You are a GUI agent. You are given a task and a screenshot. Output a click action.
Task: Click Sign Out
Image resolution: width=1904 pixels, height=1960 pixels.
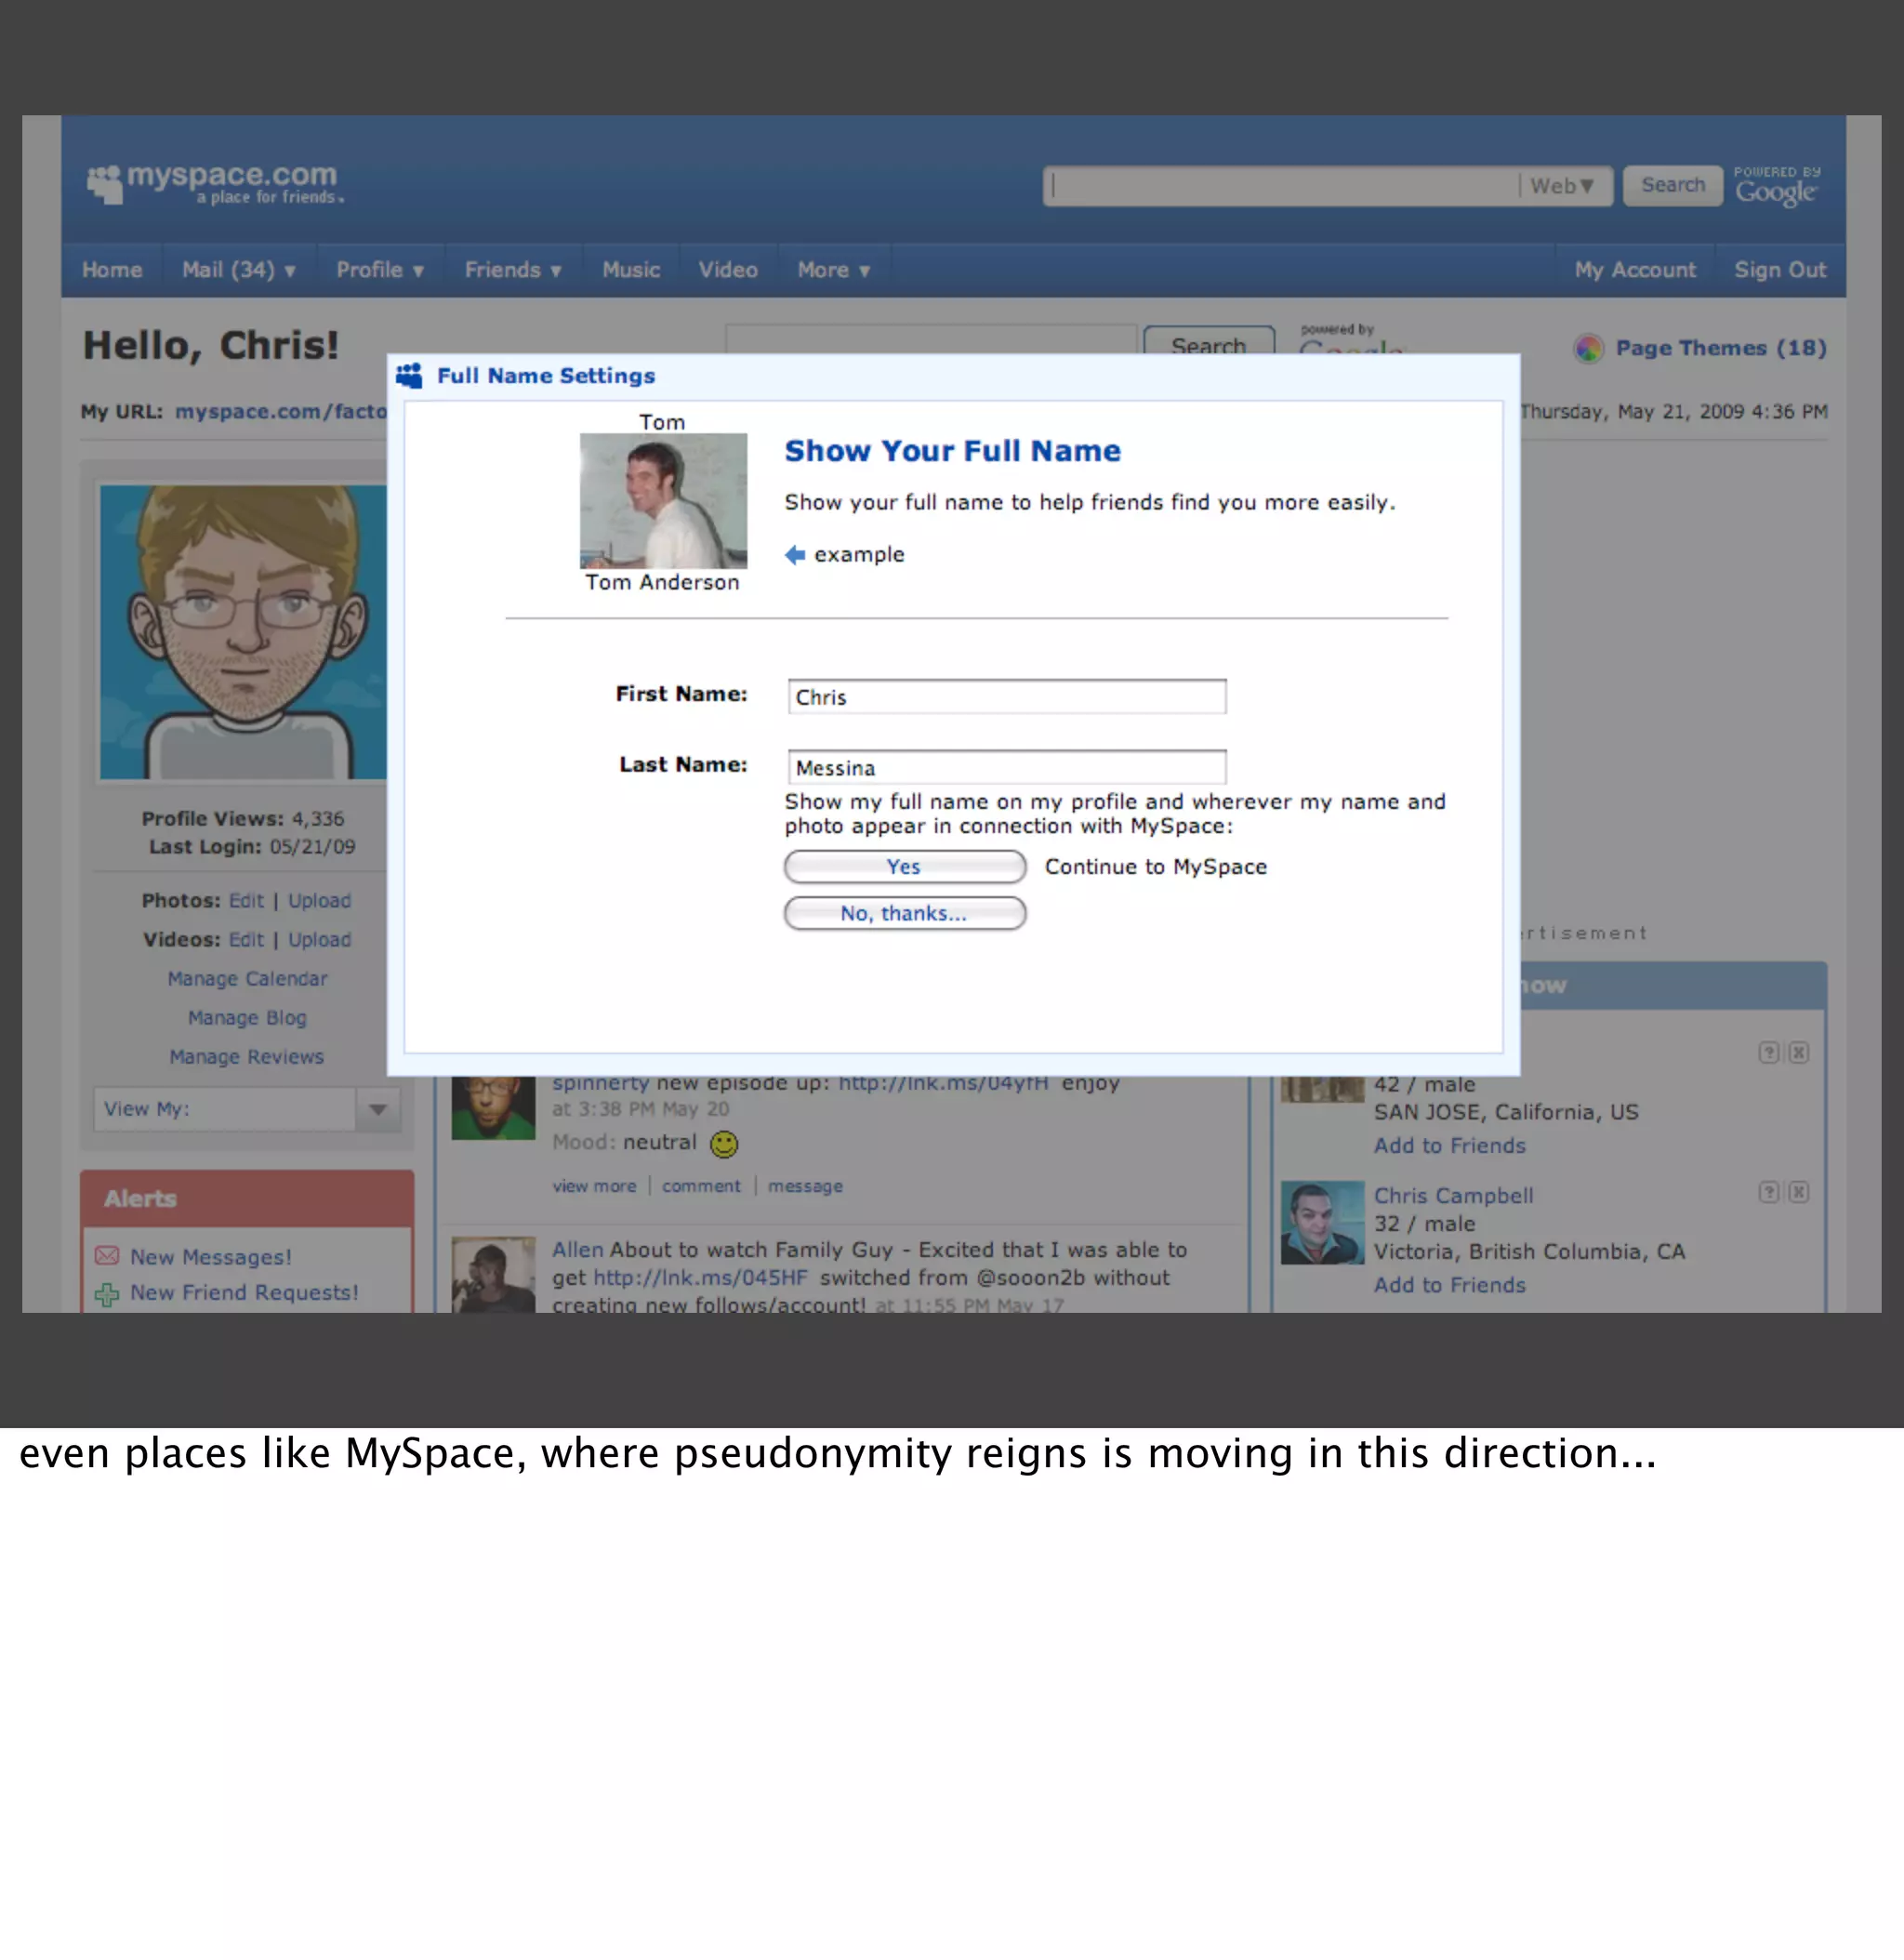click(1780, 270)
